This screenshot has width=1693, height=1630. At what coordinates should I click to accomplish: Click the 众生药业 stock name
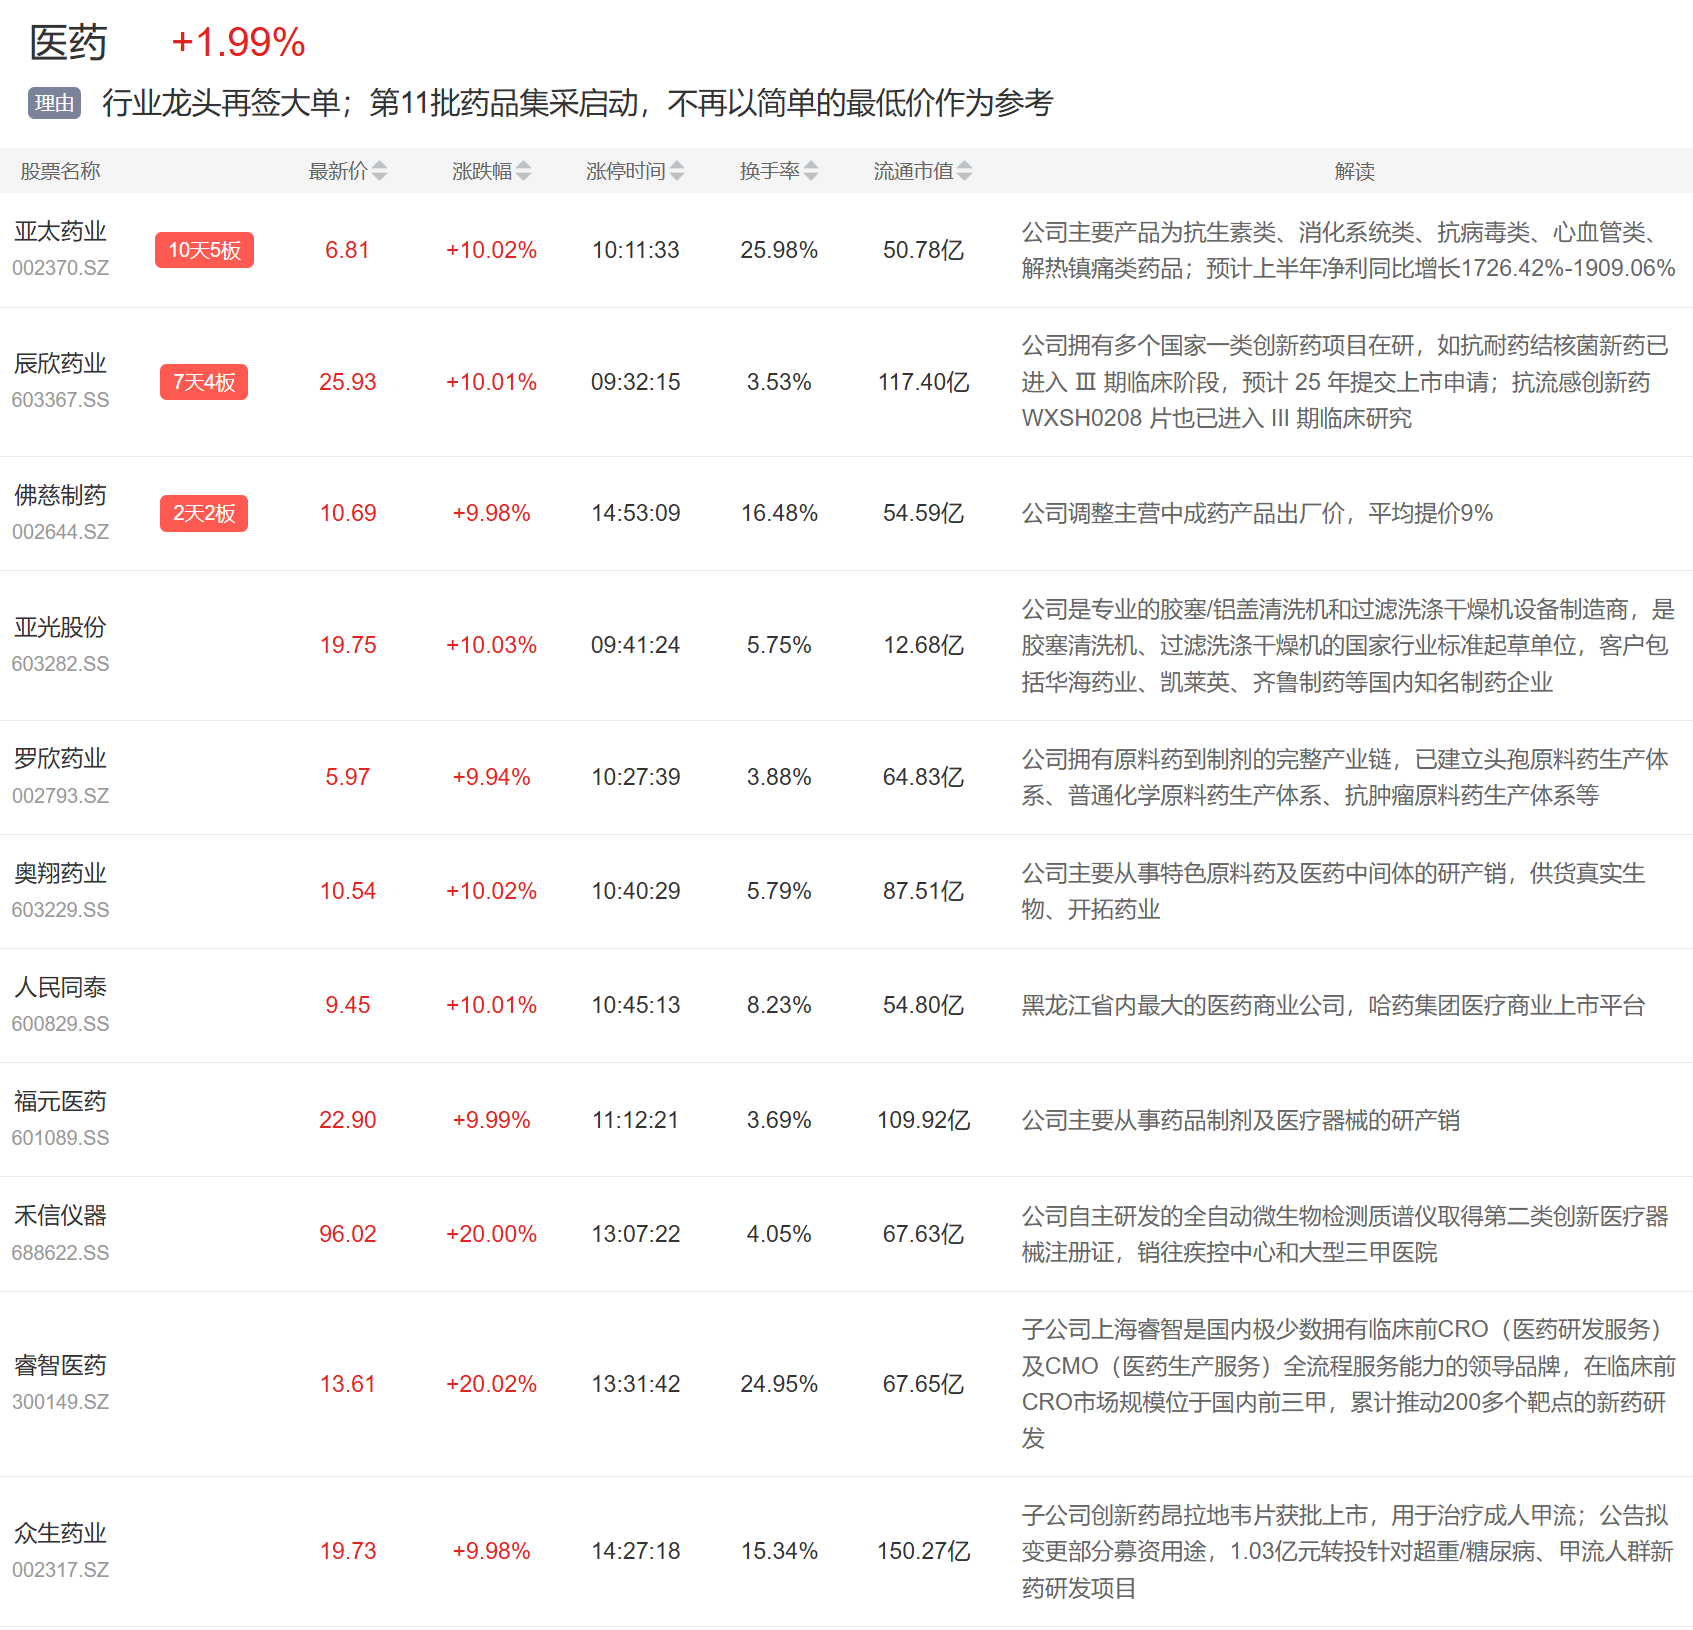point(60,1534)
